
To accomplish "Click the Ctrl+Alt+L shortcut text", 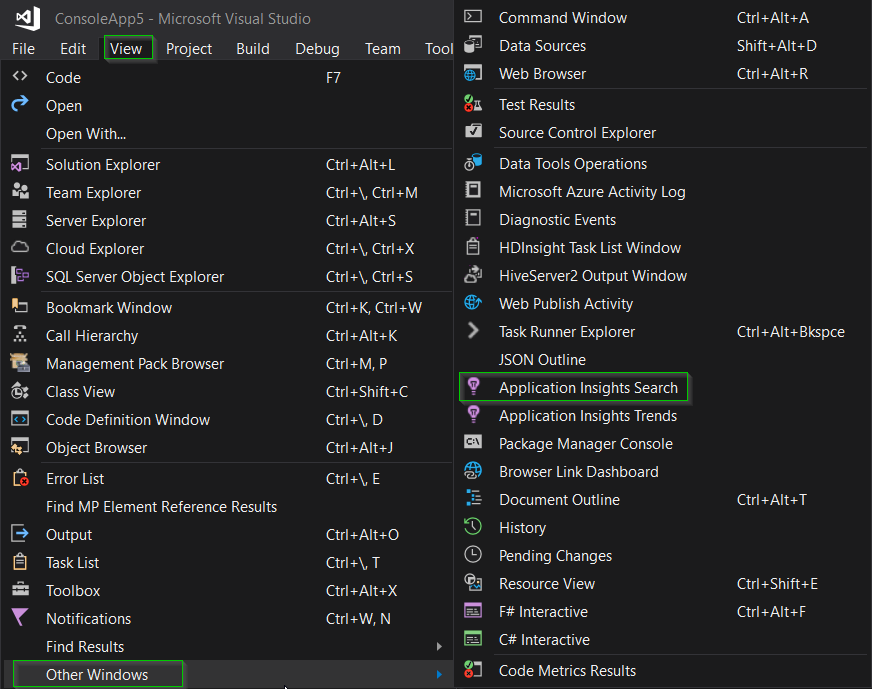I will (360, 165).
